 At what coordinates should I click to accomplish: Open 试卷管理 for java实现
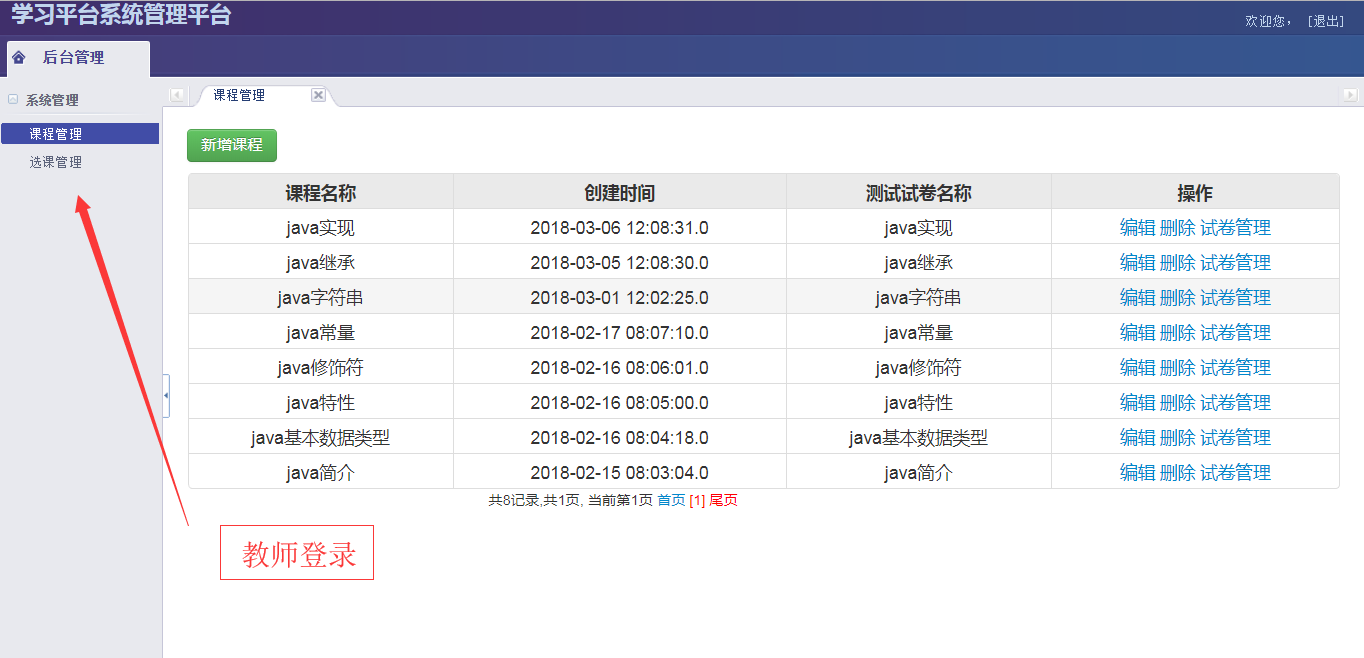click(x=1235, y=228)
